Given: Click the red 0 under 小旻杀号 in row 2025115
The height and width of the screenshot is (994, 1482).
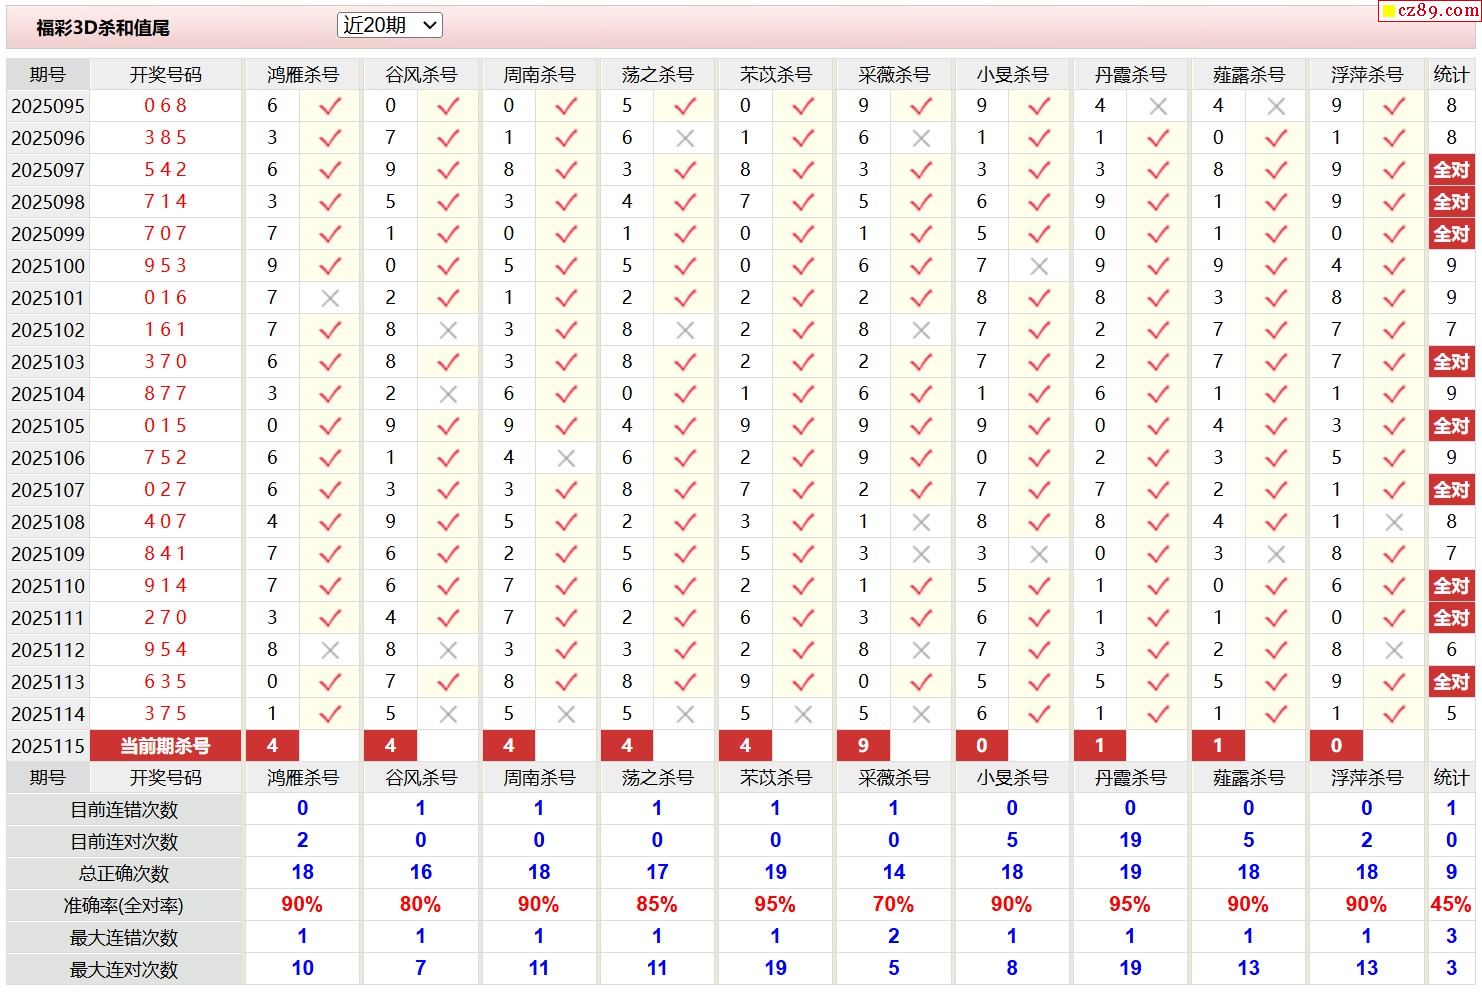Looking at the screenshot, I should (981, 746).
